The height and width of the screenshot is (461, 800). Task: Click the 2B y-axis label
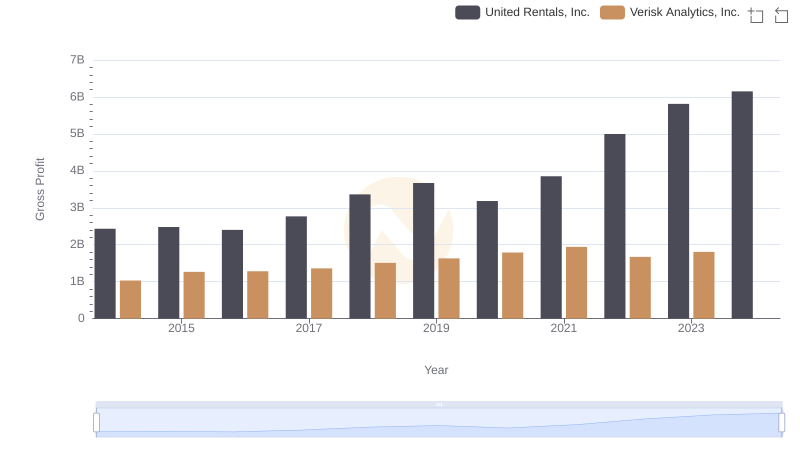77,244
